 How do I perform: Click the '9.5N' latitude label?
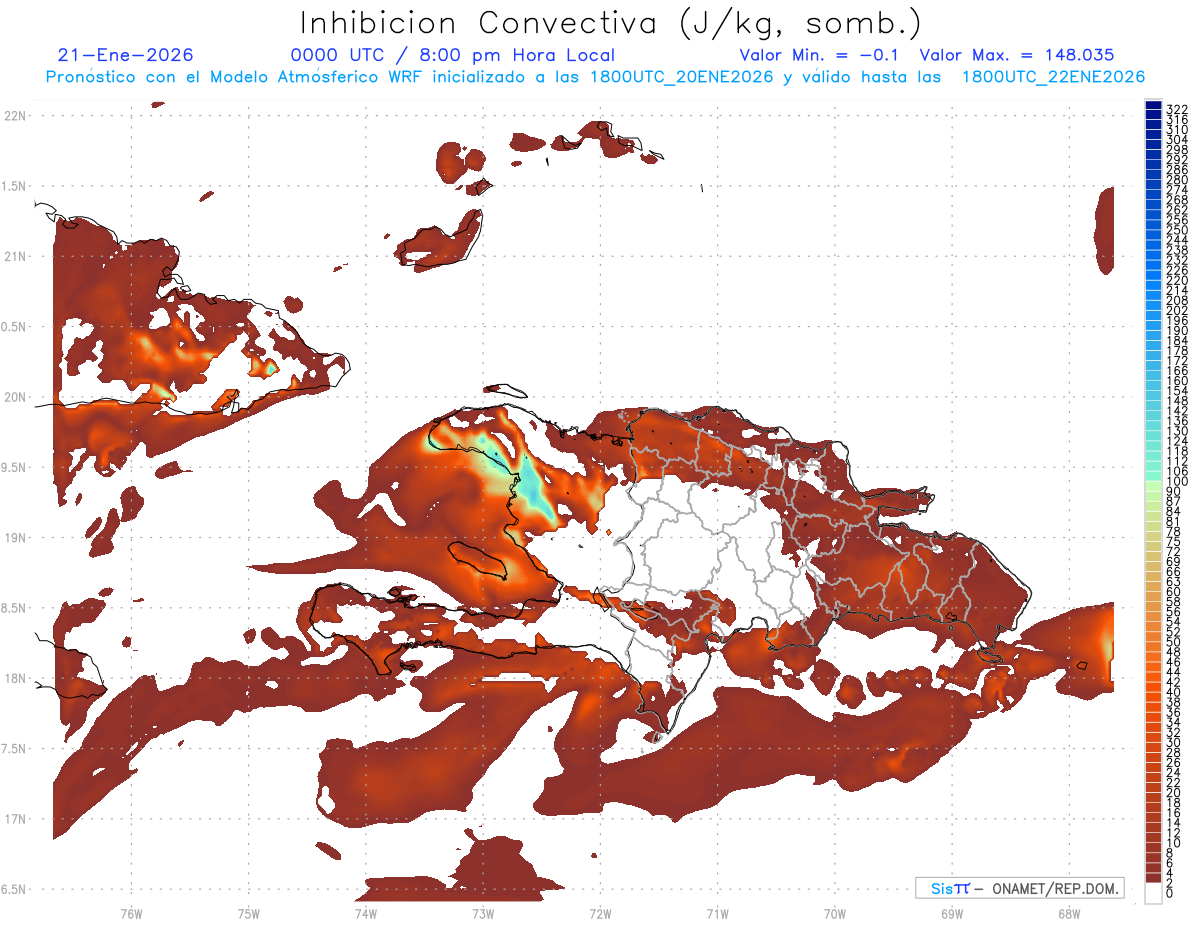pos(14,468)
